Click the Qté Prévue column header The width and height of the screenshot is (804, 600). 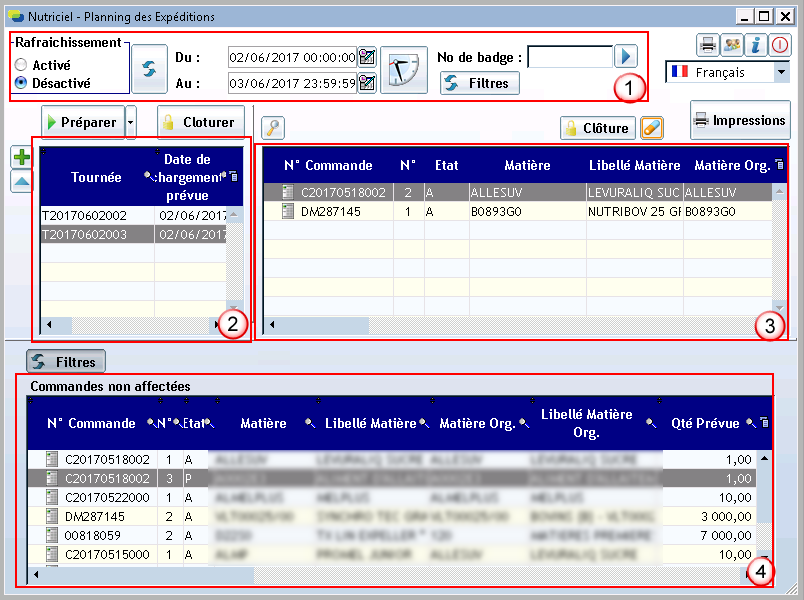705,423
